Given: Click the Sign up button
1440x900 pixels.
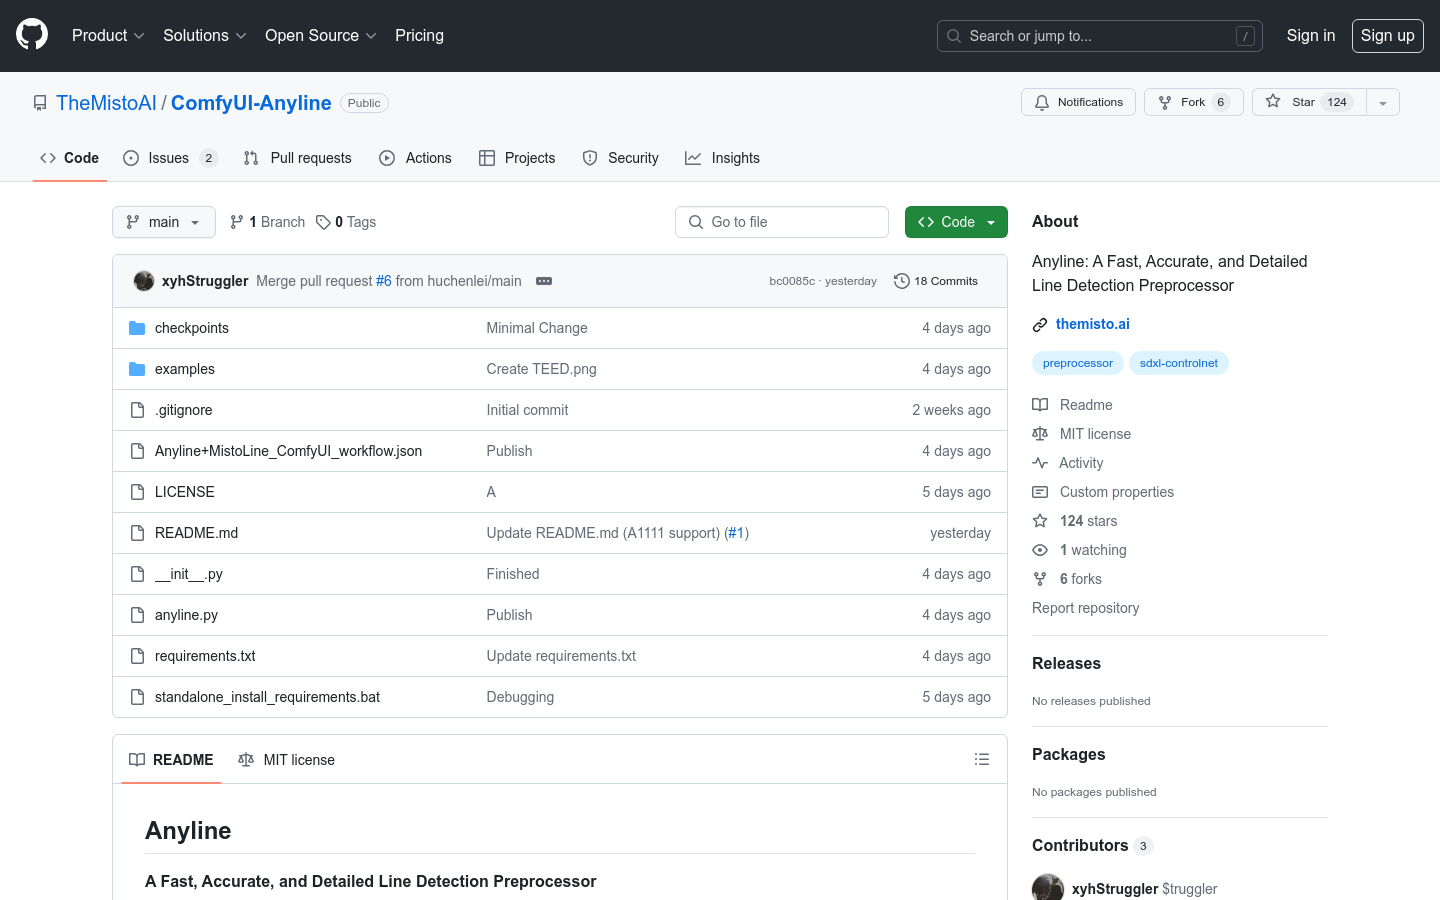Looking at the screenshot, I should pos(1387,35).
